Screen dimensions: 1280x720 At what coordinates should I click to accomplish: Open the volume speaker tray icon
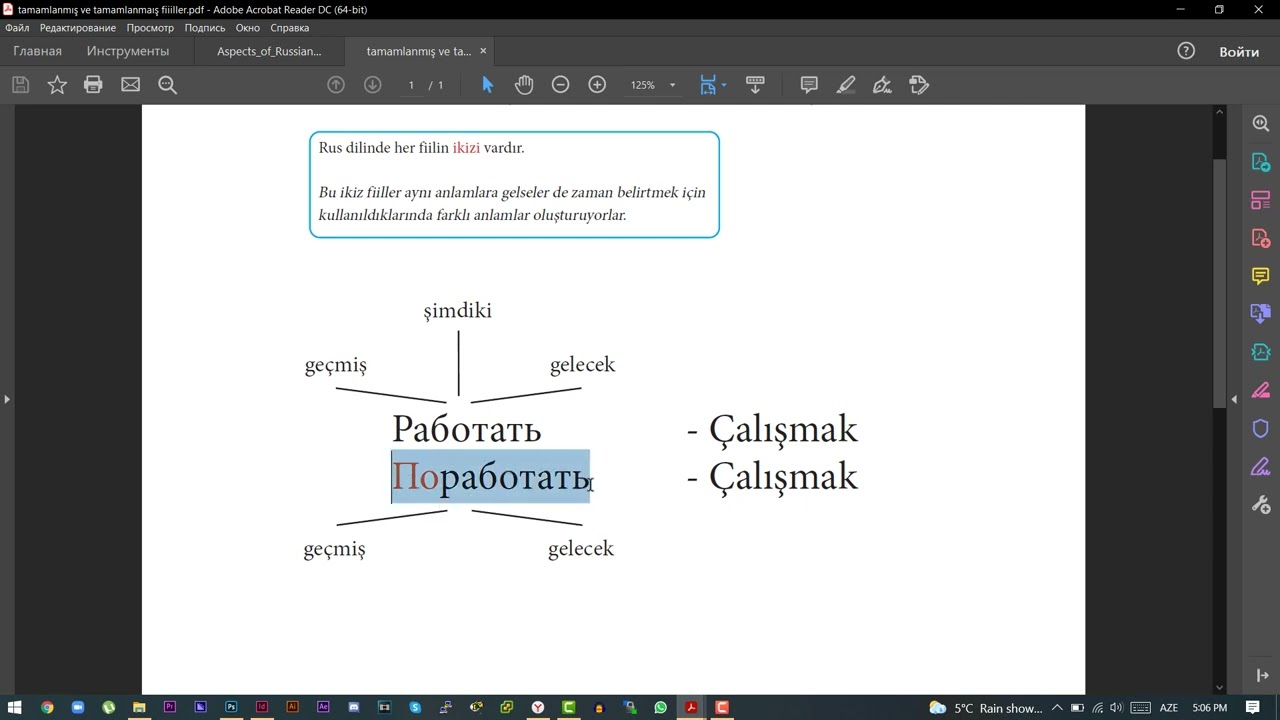(x=1116, y=708)
